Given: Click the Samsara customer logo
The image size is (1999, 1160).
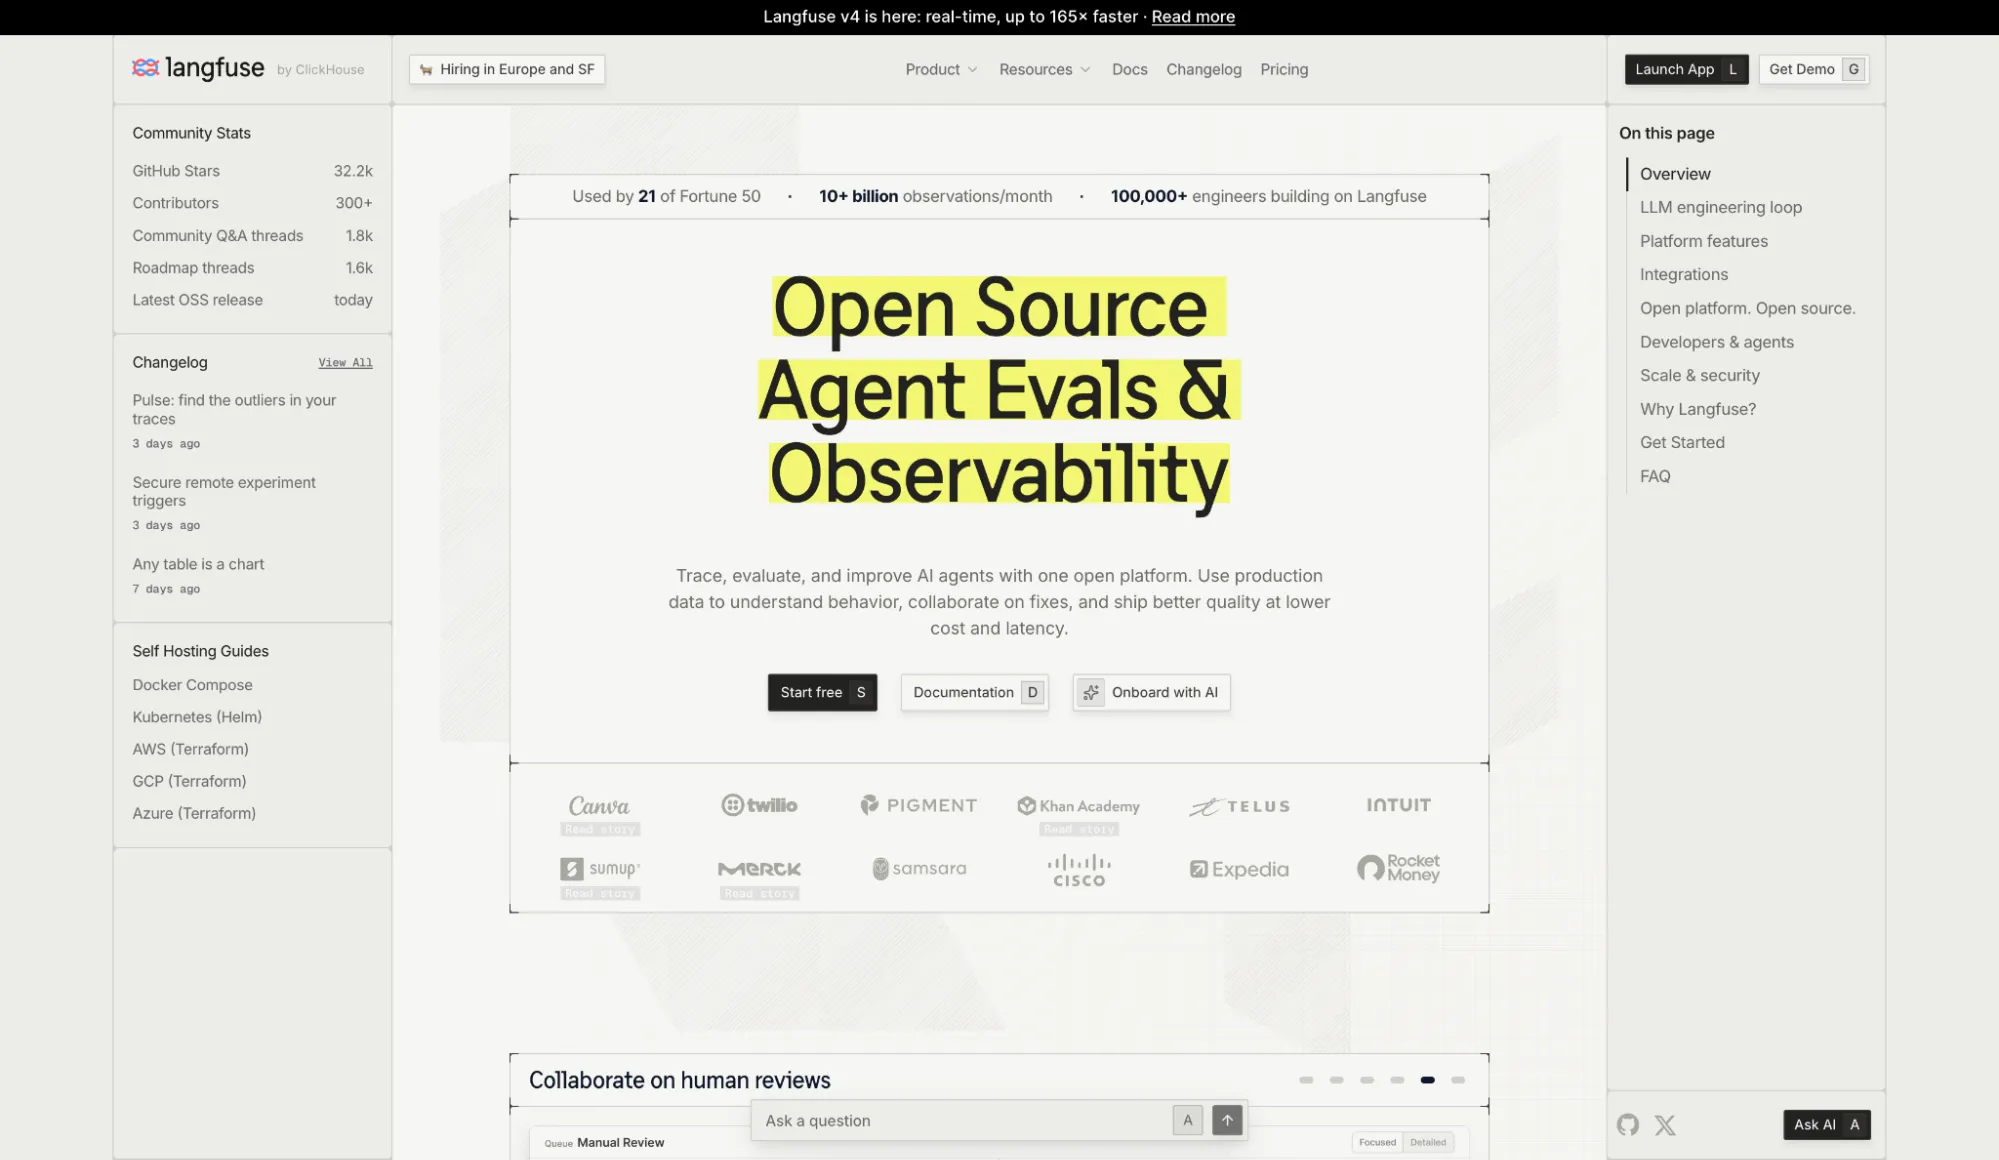Looking at the screenshot, I should pyautogui.click(x=919, y=868).
